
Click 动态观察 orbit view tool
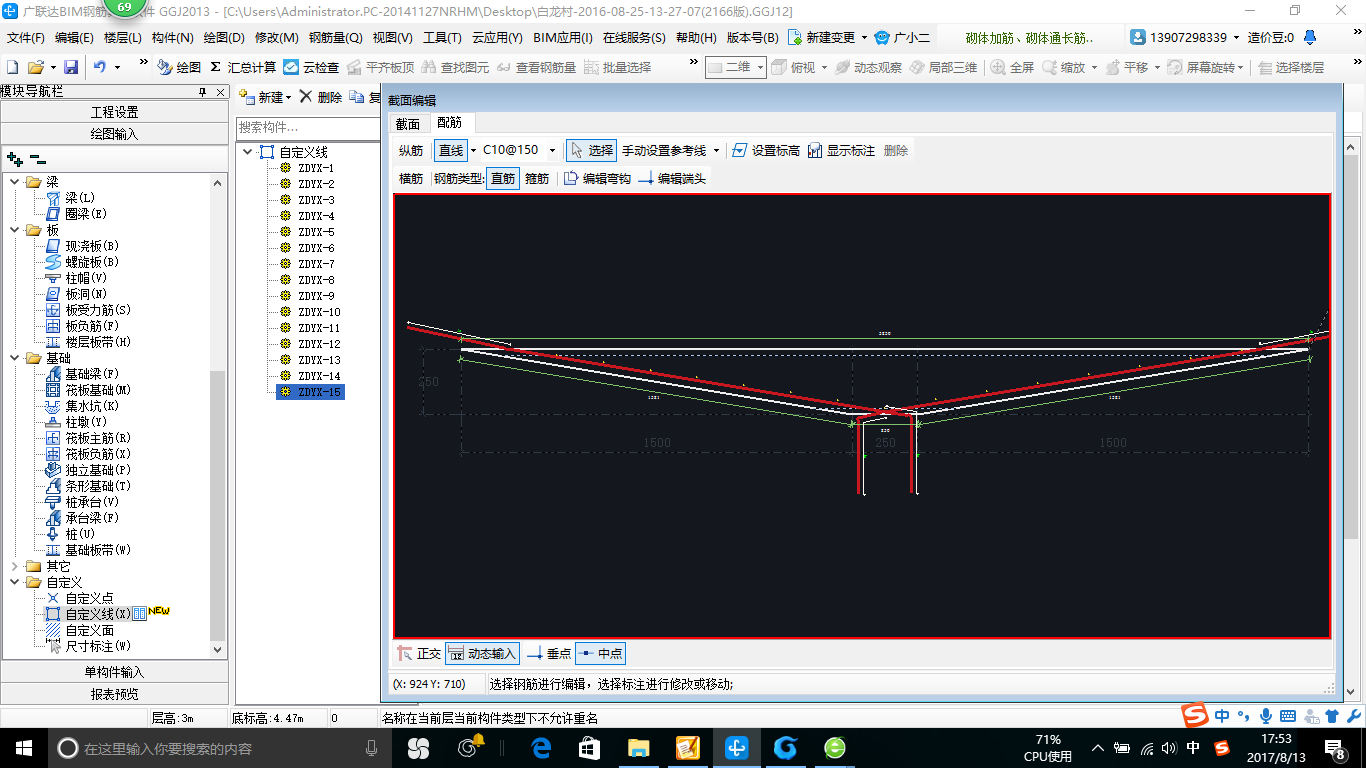click(869, 67)
